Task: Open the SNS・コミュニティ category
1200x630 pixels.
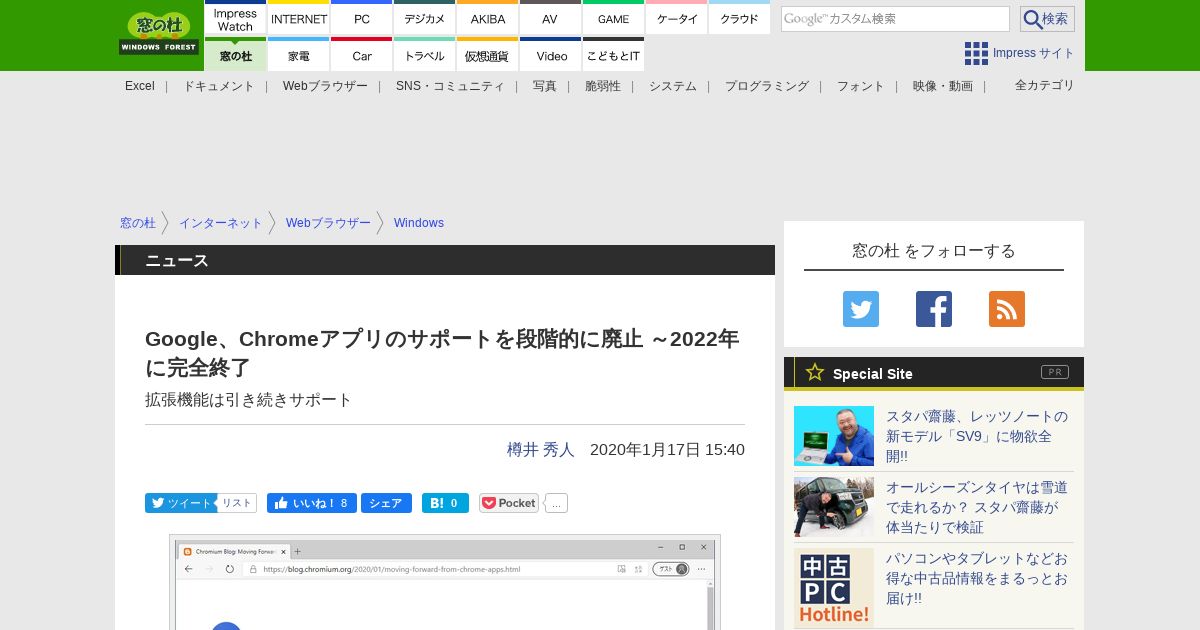Action: tap(450, 86)
